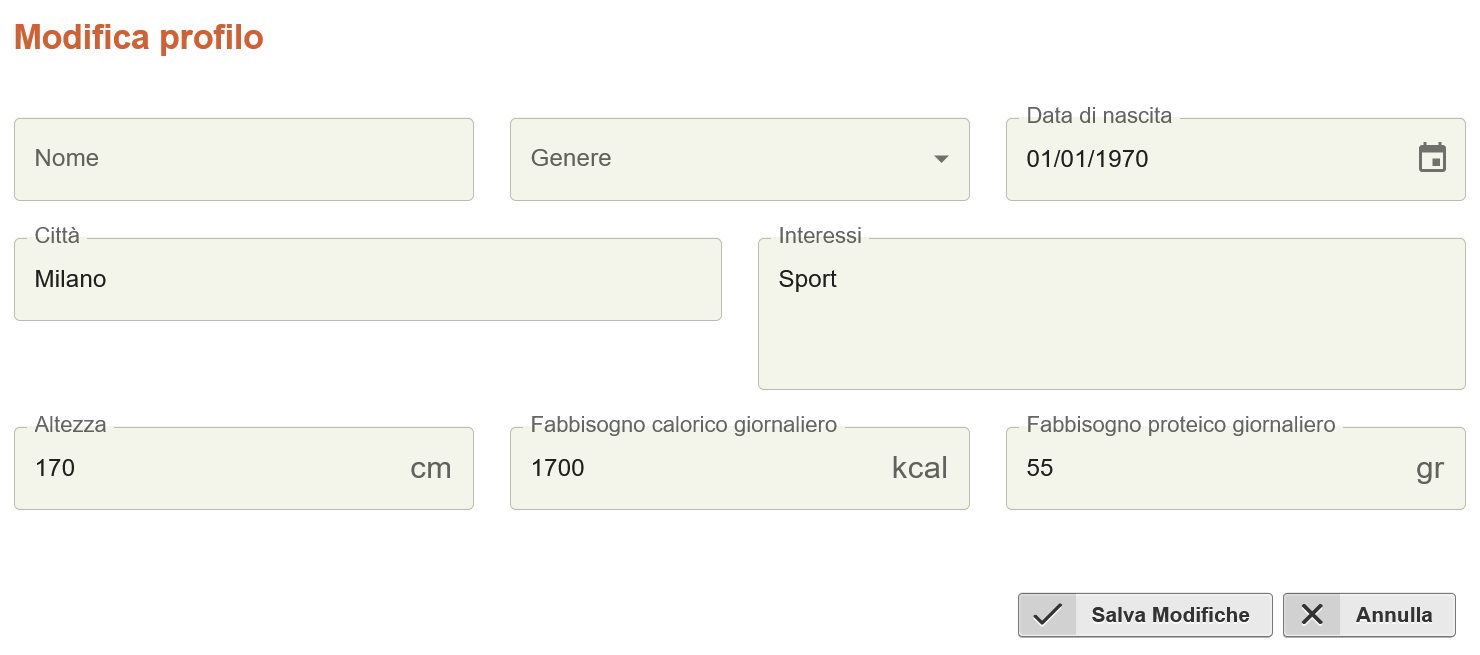Click the Fabbisogno calorico giornaliero field
The image size is (1480, 655).
tap(740, 468)
